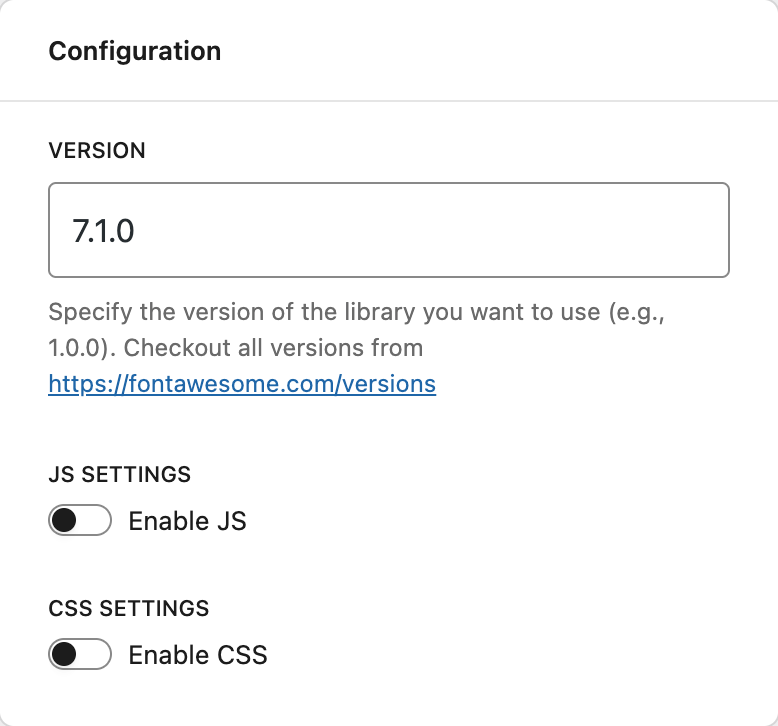Click the "Enable JS" label text
Image resolution: width=778 pixels, height=726 pixels.
click(187, 521)
